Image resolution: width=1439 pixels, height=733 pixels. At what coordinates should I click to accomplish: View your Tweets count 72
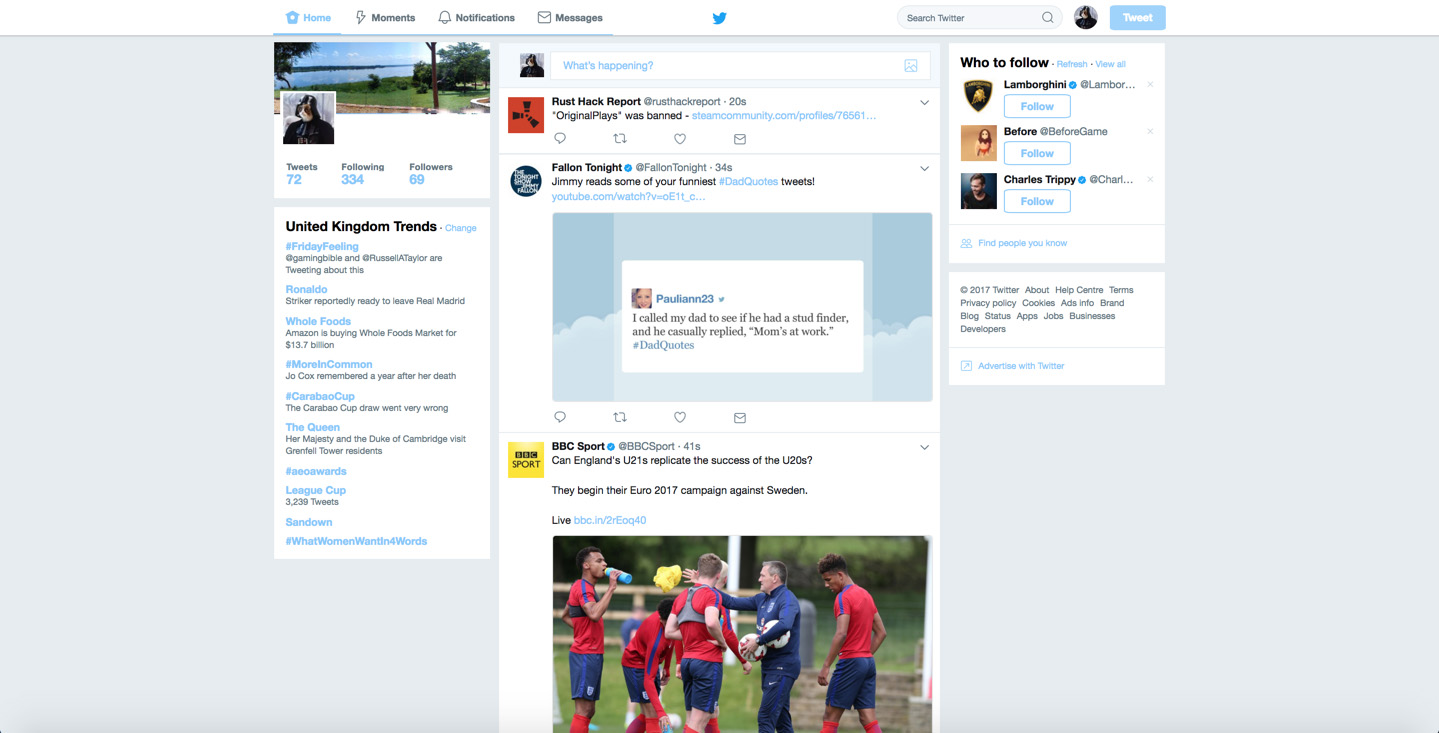[301, 174]
